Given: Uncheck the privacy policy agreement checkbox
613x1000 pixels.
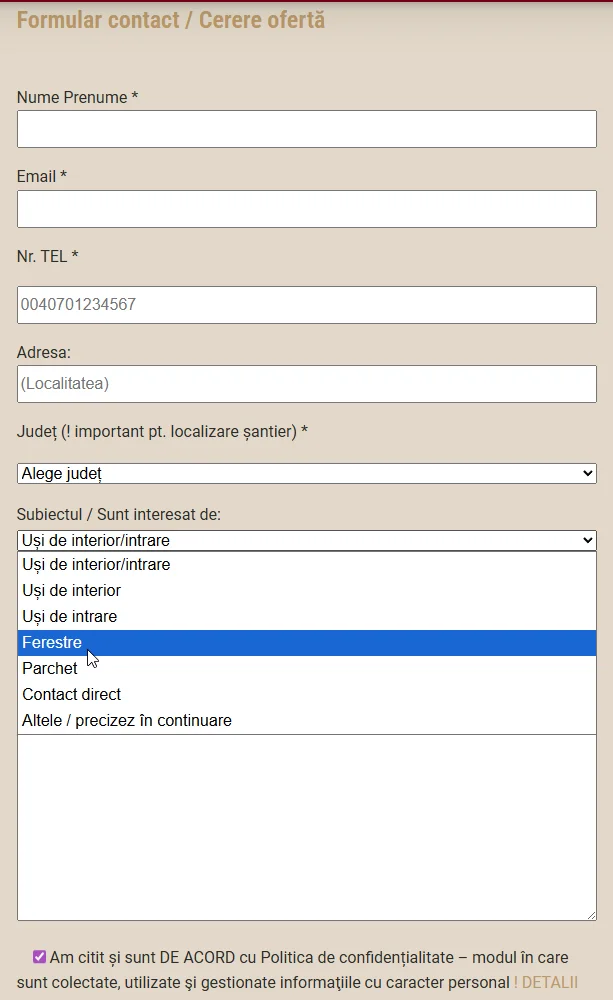Looking at the screenshot, I should (x=40, y=957).
